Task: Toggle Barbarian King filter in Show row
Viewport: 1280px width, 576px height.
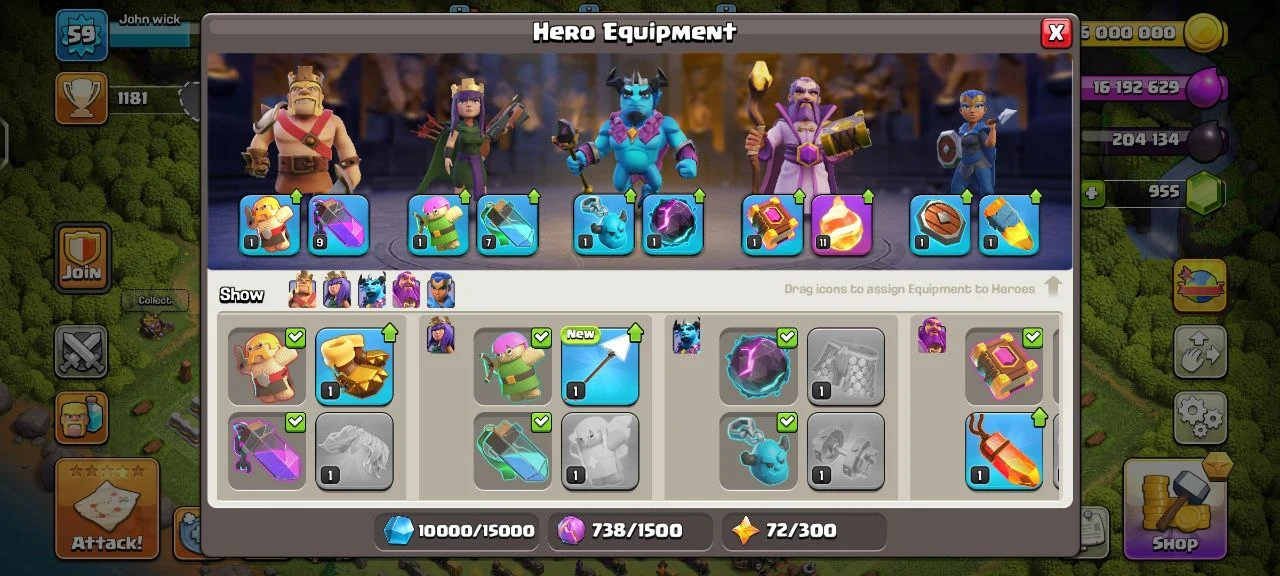Action: 302,290
